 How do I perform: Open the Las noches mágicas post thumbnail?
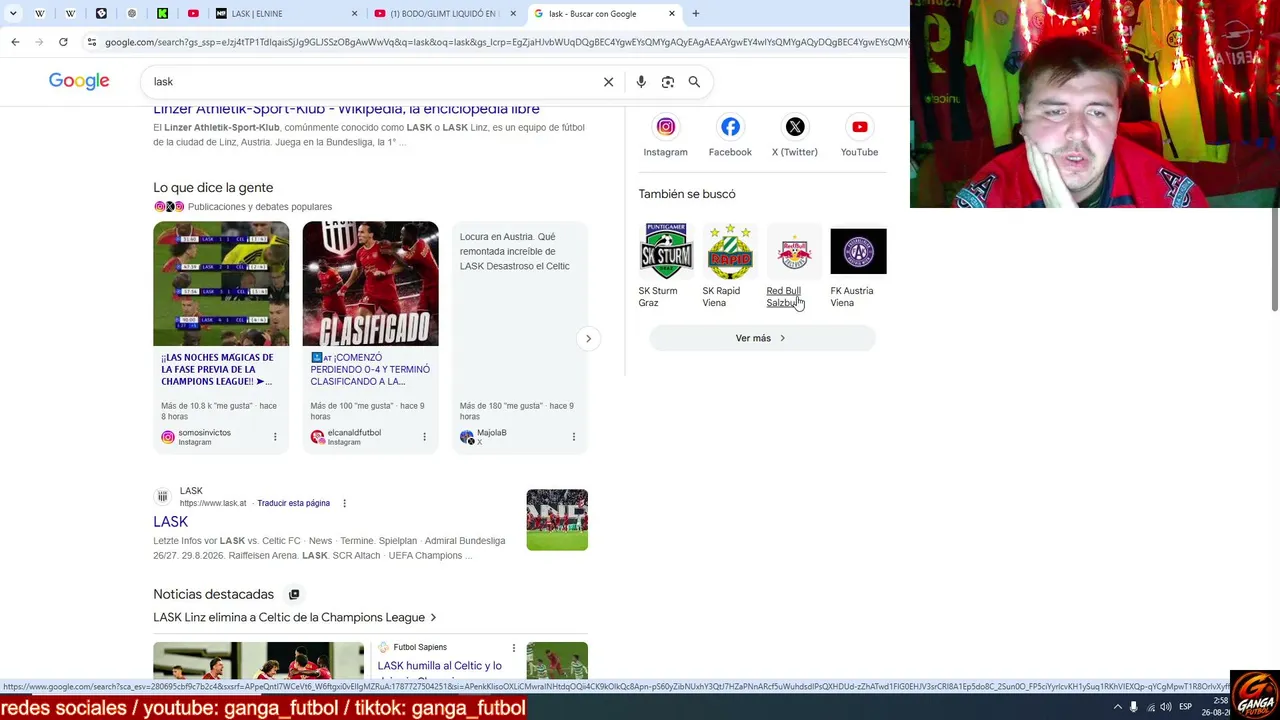[x=221, y=284]
